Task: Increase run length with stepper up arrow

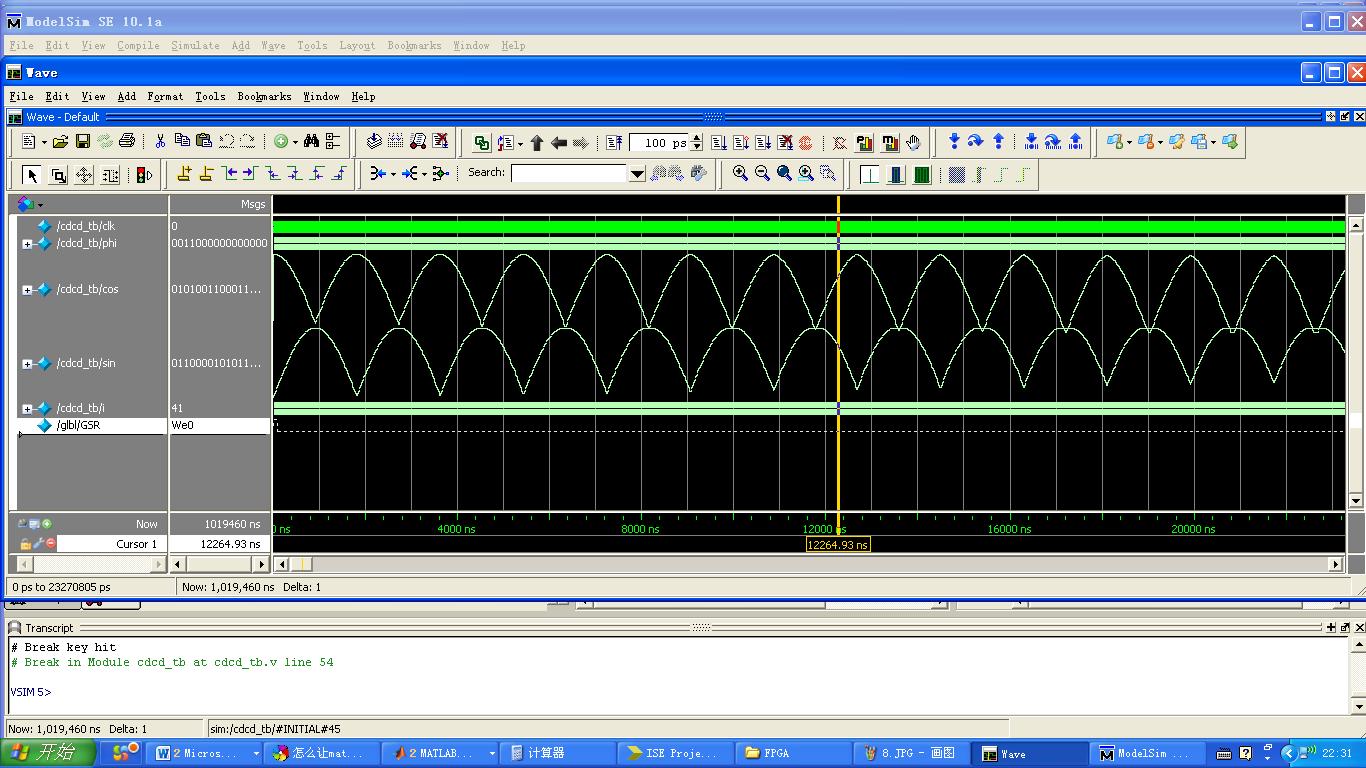Action: click(x=697, y=138)
